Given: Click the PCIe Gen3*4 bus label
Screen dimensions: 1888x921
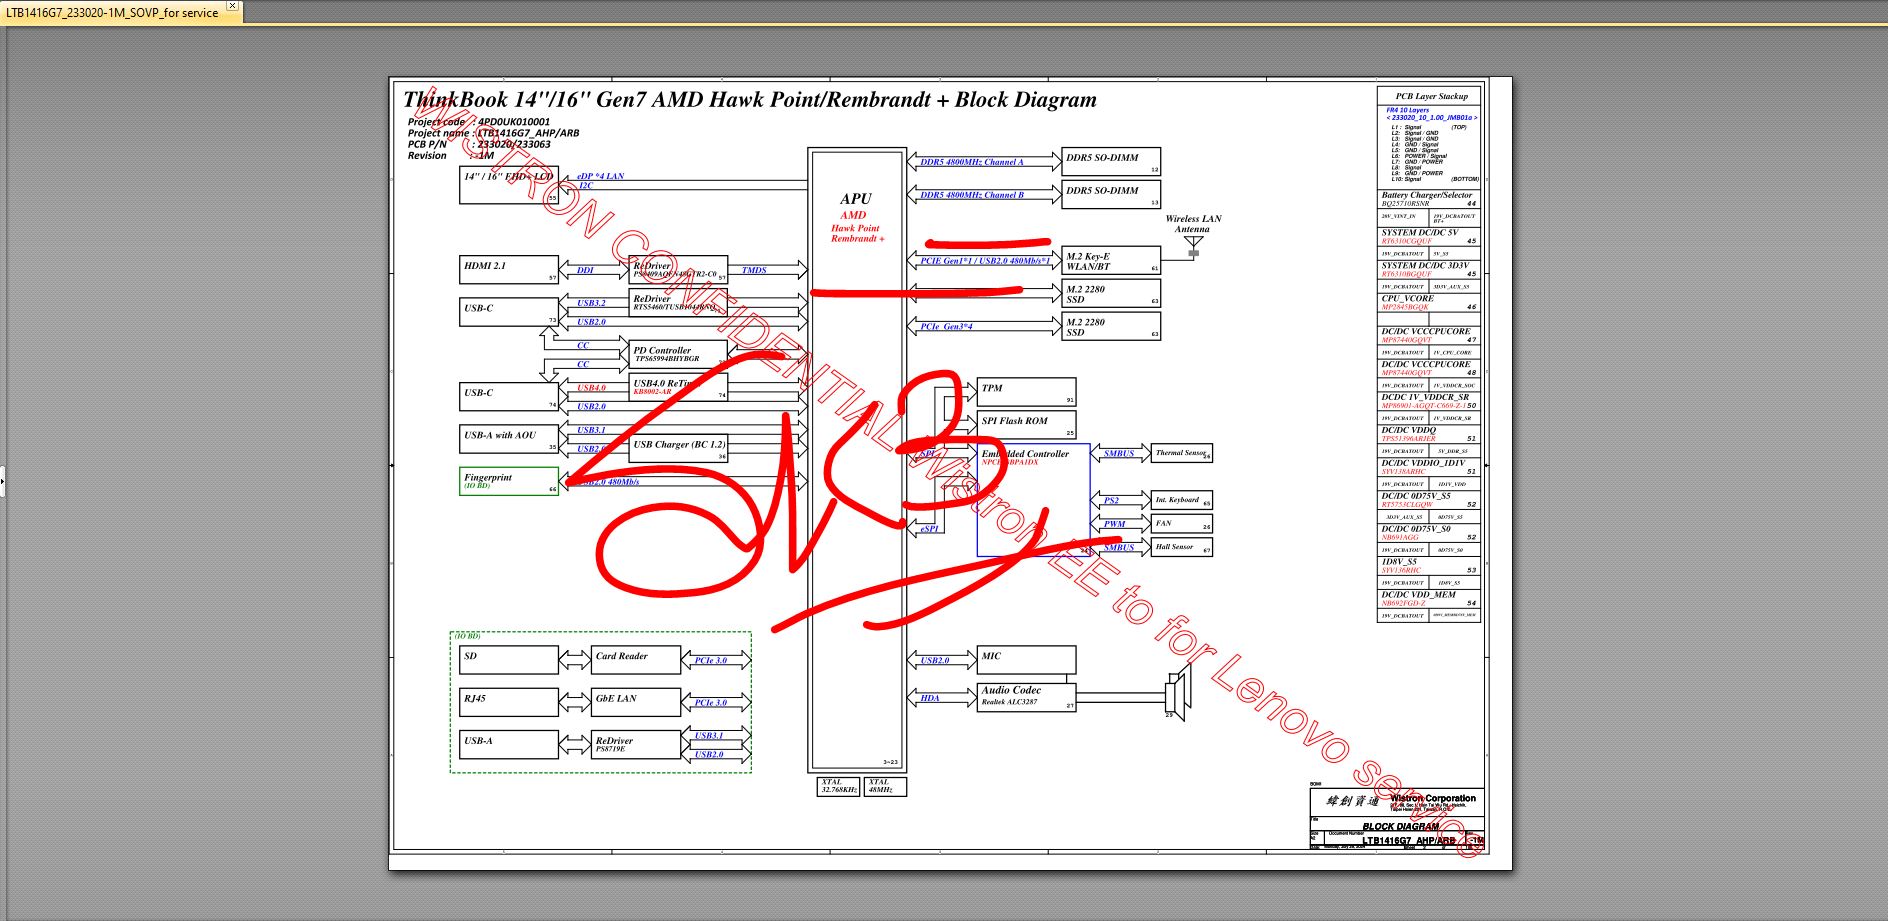Looking at the screenshot, I should (946, 326).
